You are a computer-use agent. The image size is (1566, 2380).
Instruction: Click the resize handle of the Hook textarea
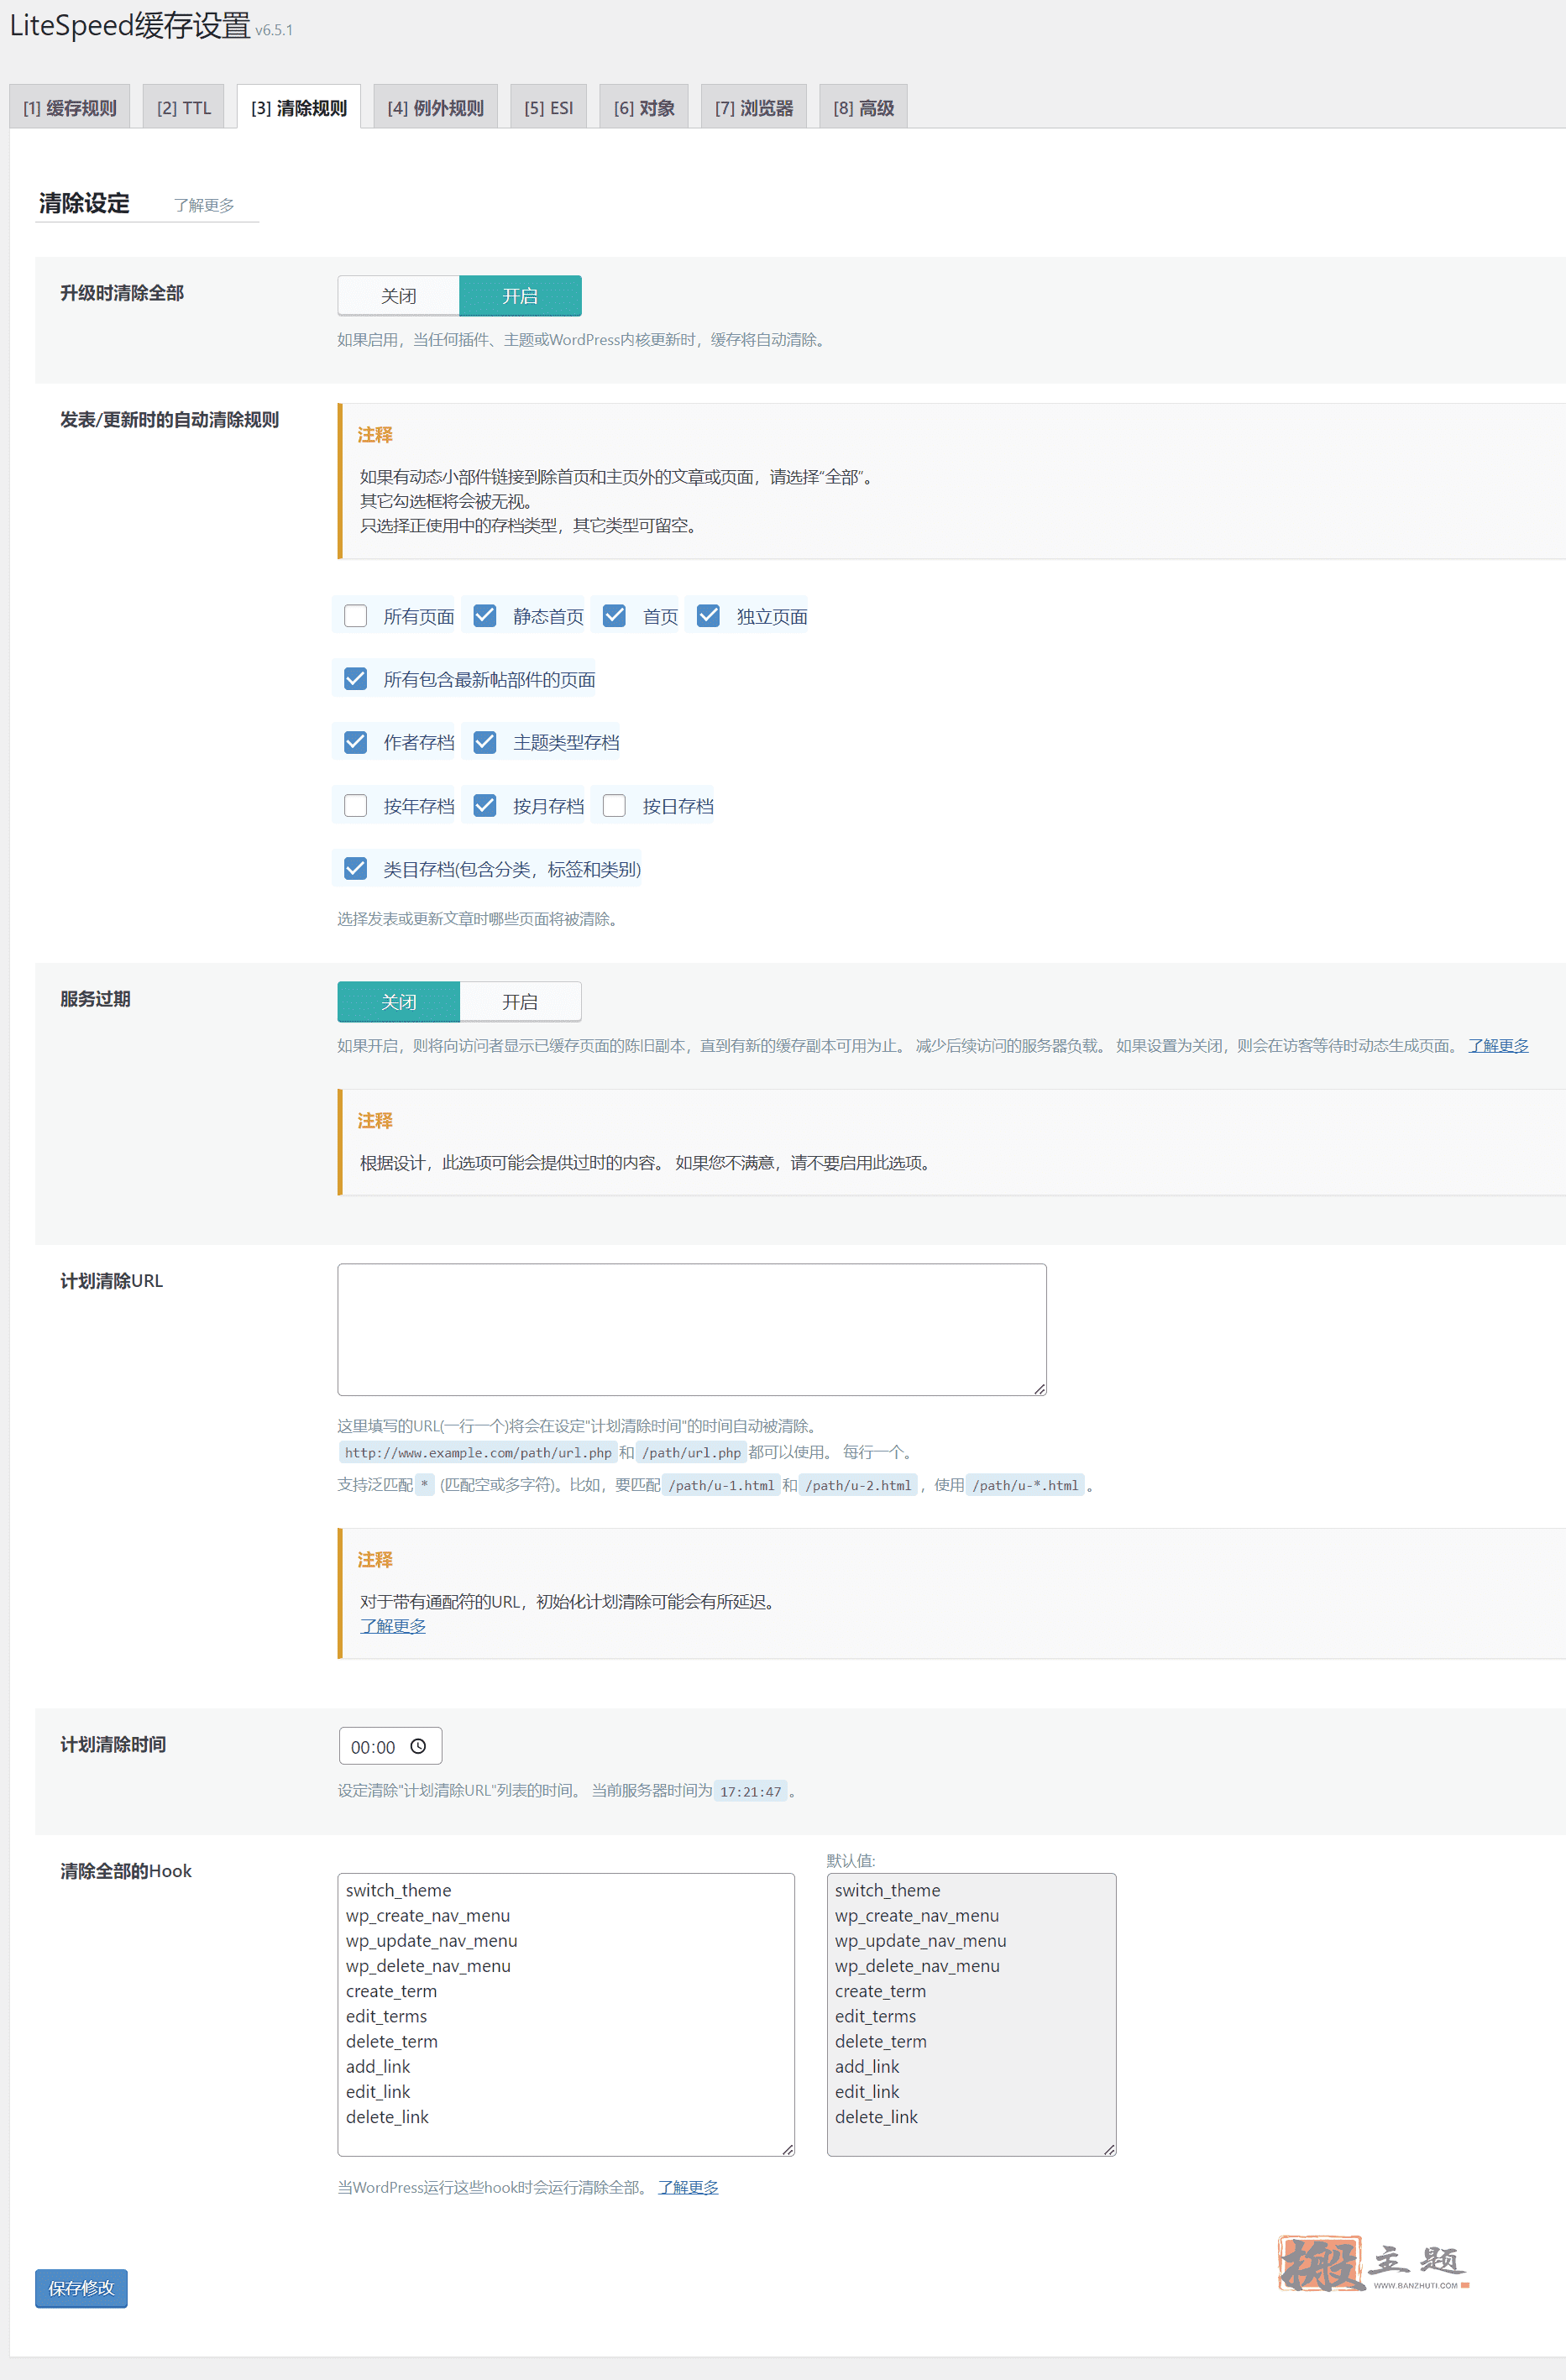click(x=788, y=2149)
